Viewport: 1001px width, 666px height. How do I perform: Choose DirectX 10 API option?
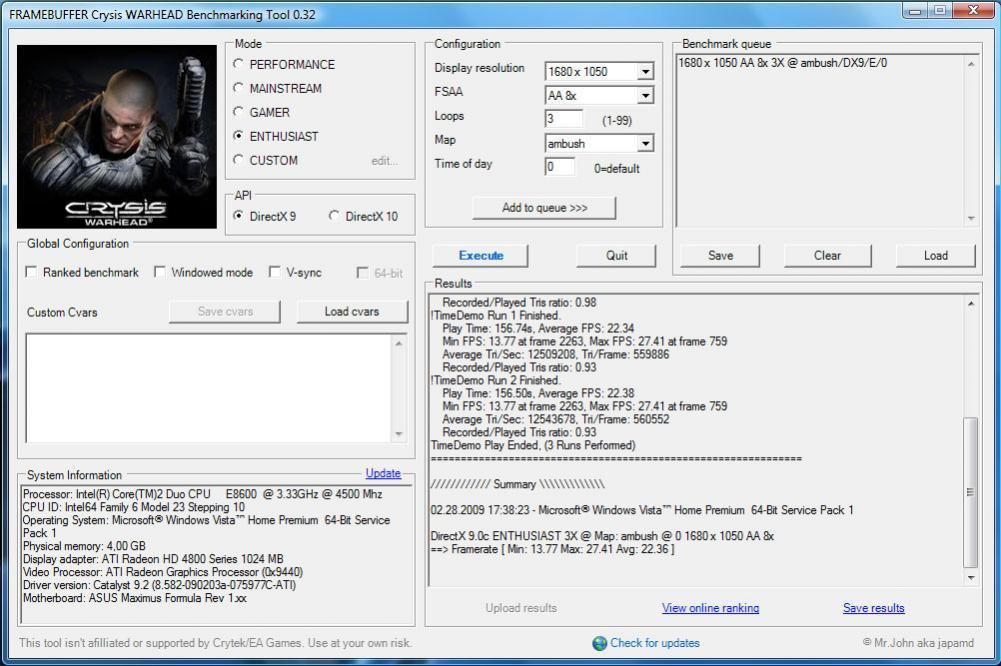click(334, 216)
